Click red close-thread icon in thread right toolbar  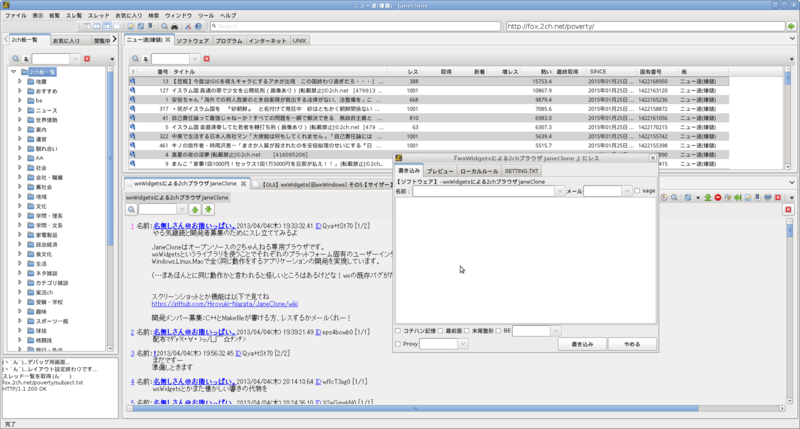pyautogui.click(x=778, y=197)
